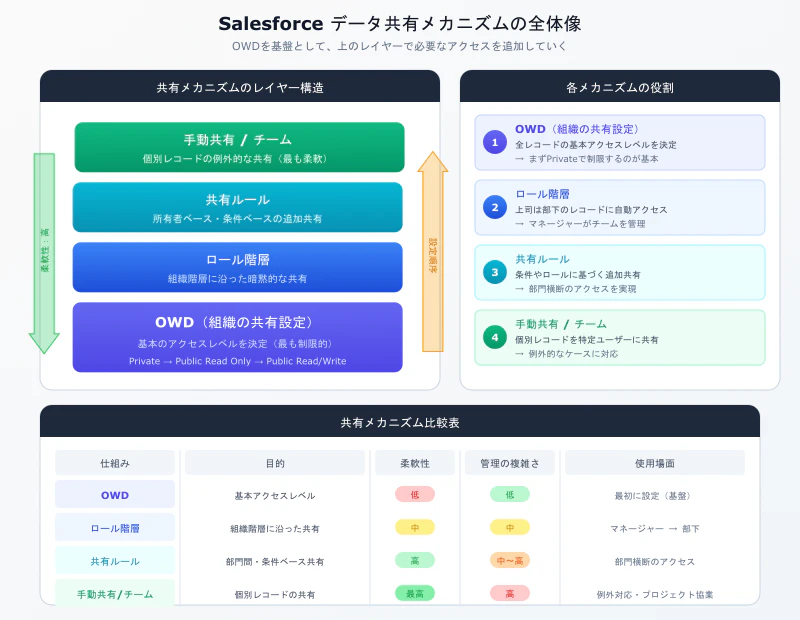Click the text 条件やロールに基づく追加共有

pos(578,275)
